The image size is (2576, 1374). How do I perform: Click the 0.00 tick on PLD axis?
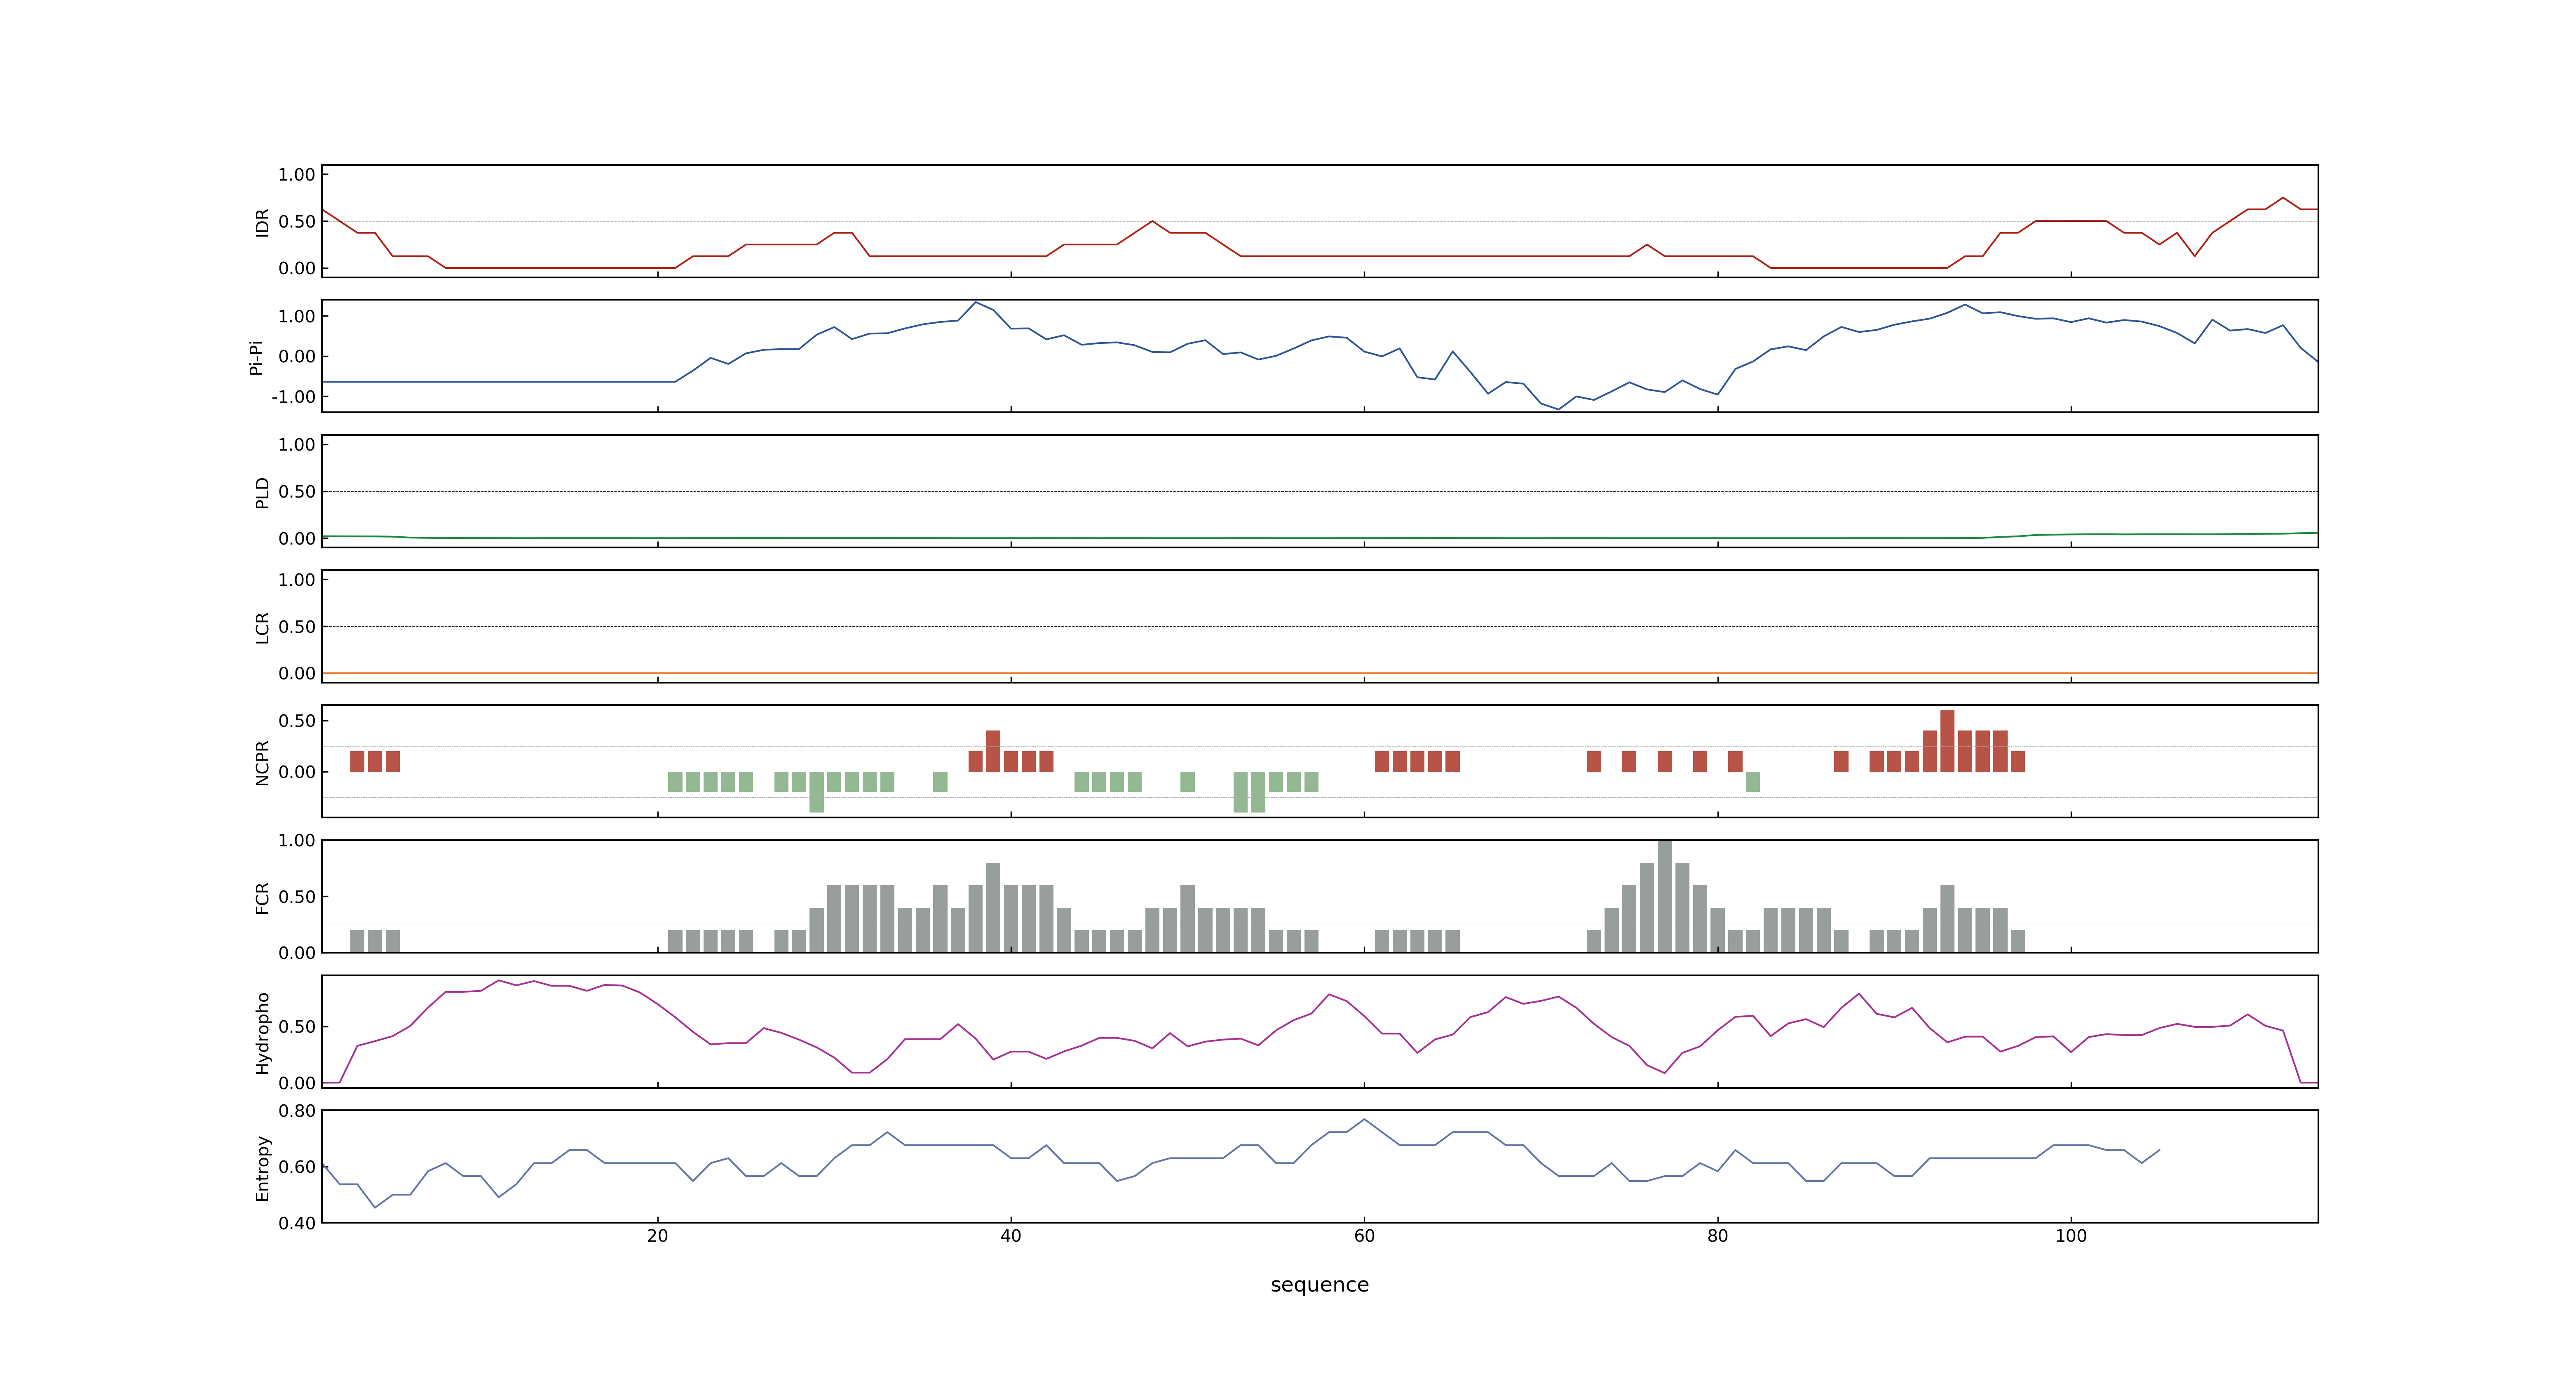(297, 539)
